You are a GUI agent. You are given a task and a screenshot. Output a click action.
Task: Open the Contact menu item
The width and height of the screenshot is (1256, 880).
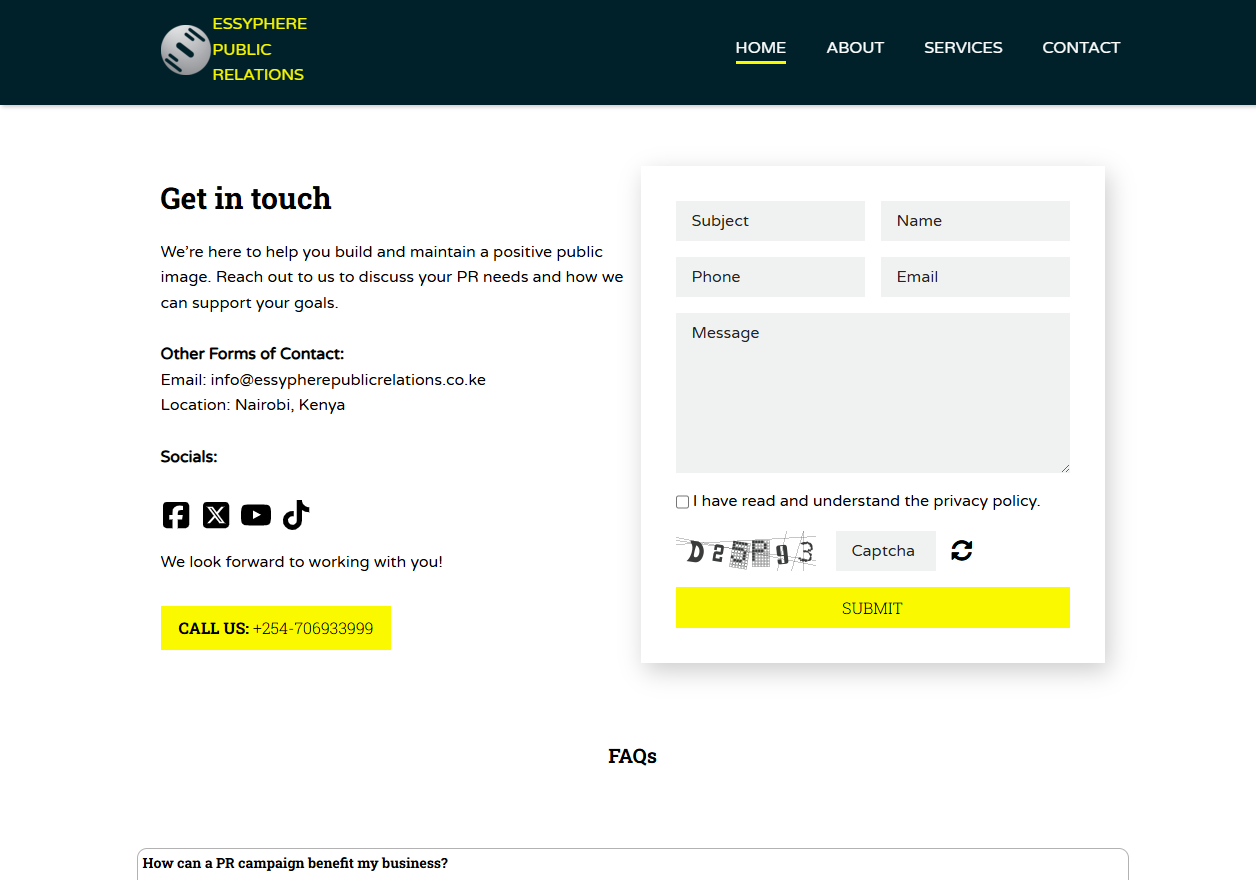[x=1081, y=48]
